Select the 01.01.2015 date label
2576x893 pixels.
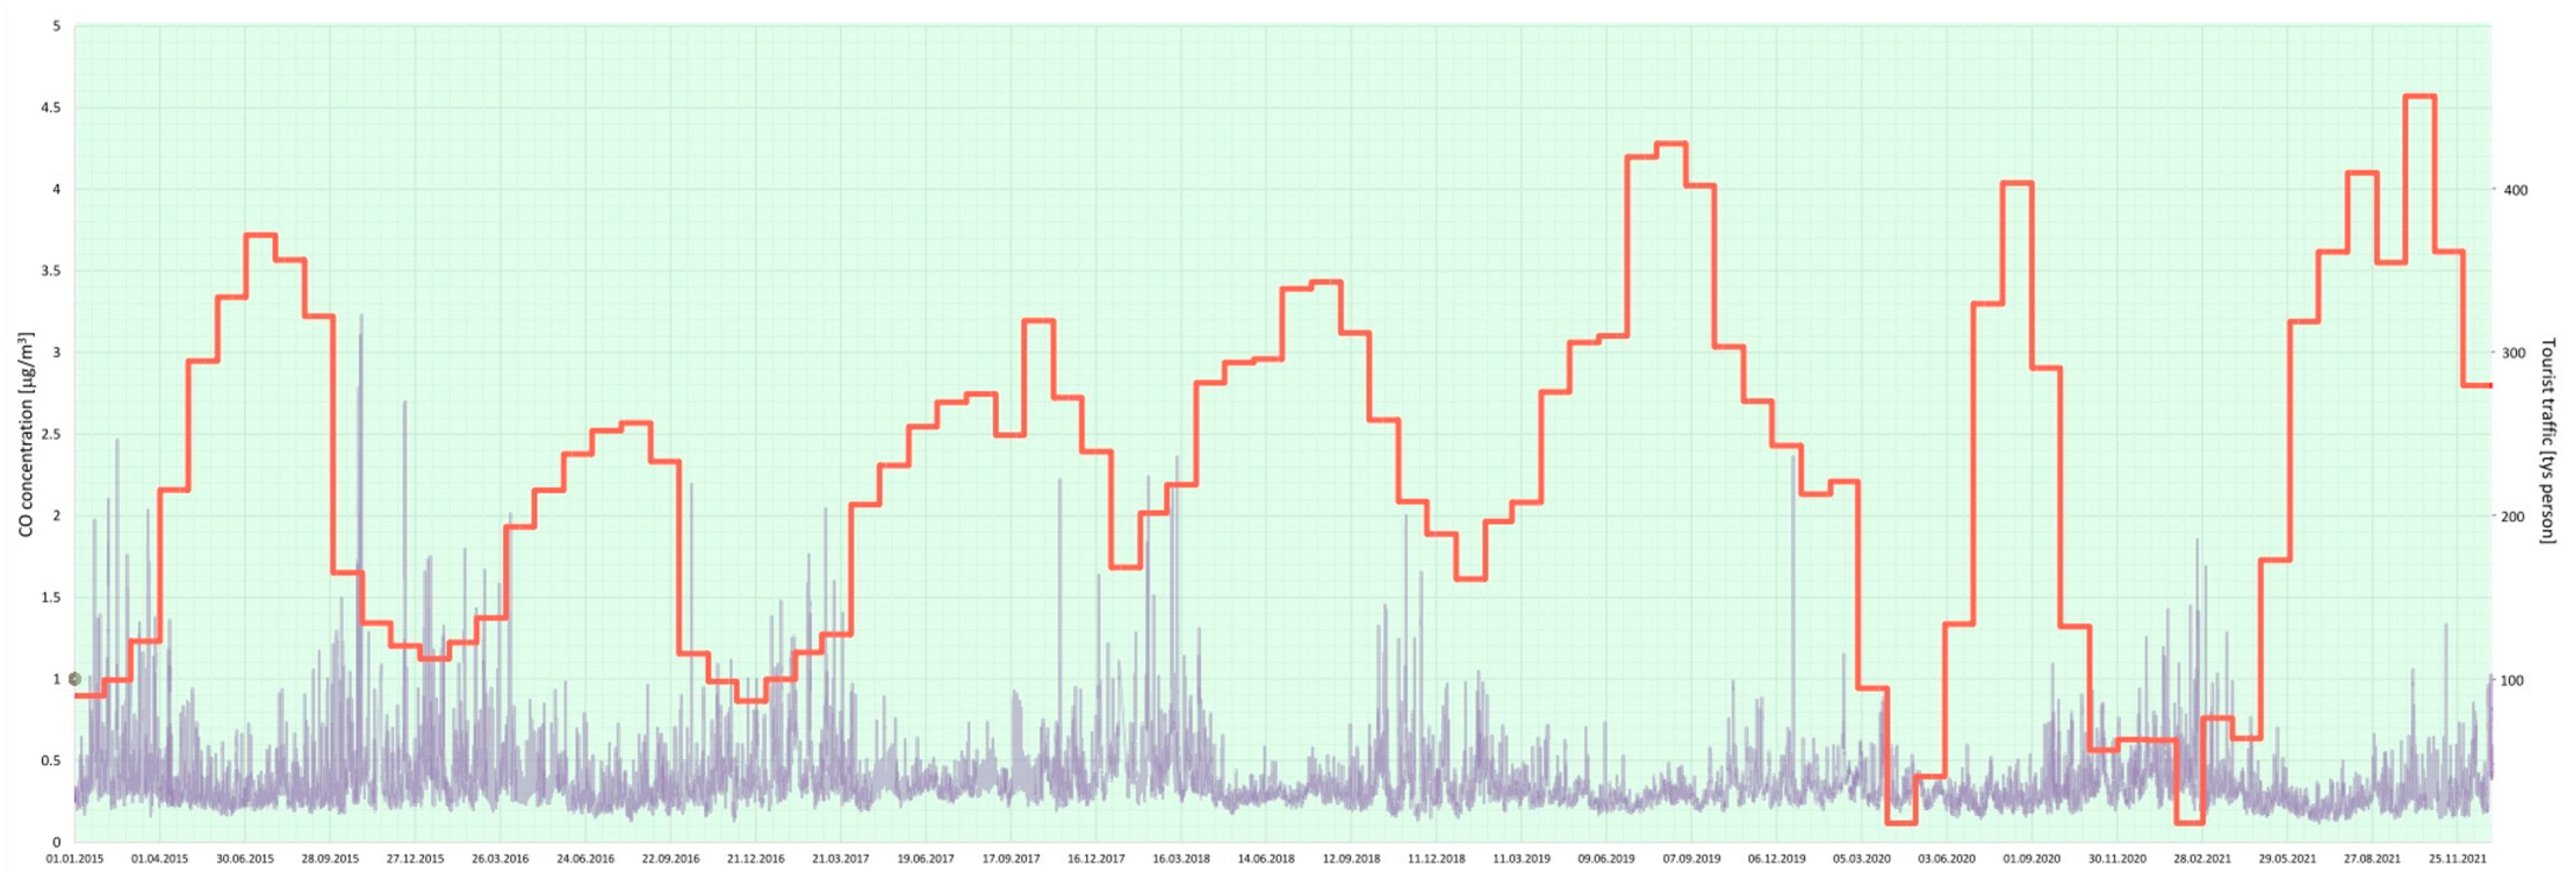(x=74, y=859)
